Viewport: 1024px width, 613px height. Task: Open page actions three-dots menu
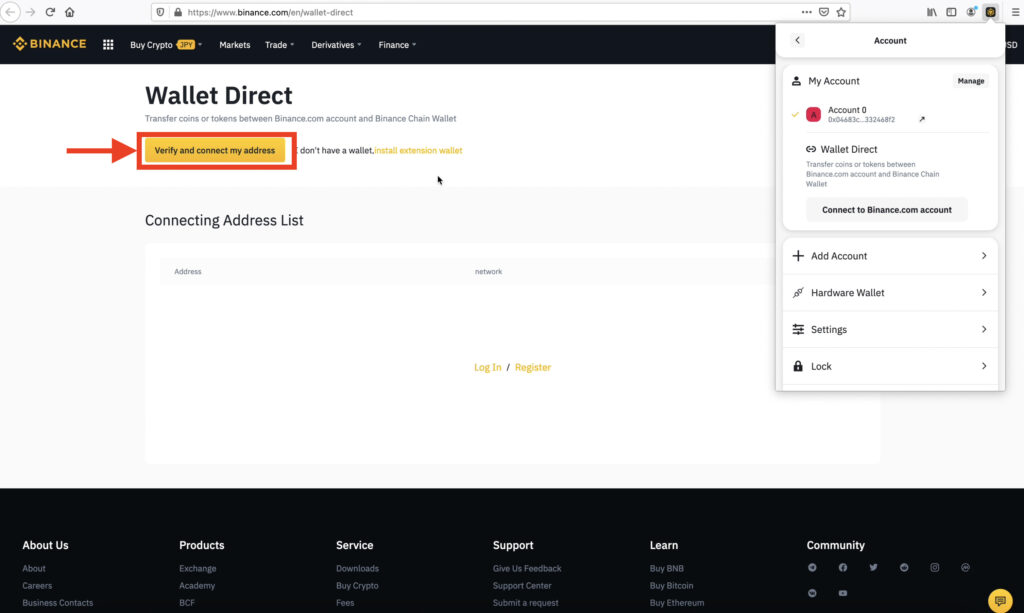coord(807,12)
